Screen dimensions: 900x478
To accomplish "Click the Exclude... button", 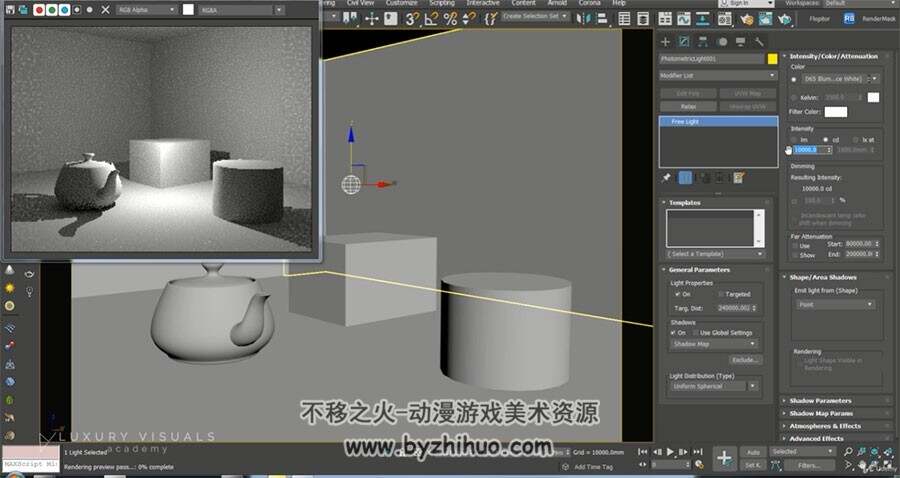I will 745,360.
